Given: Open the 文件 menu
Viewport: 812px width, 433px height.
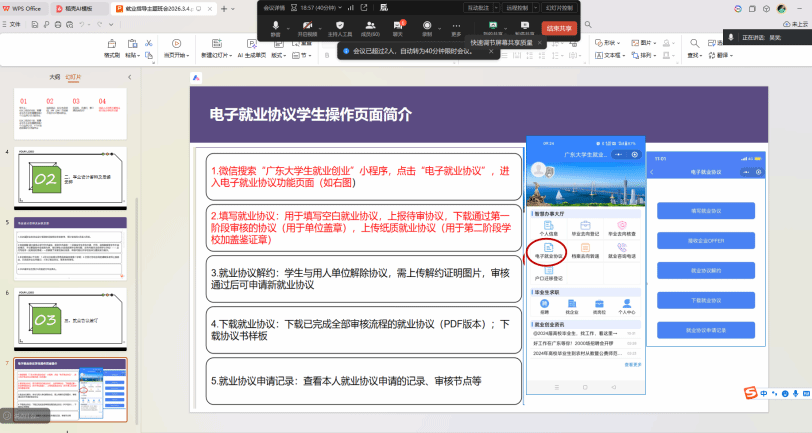Looking at the screenshot, I should pyautogui.click(x=15, y=23).
